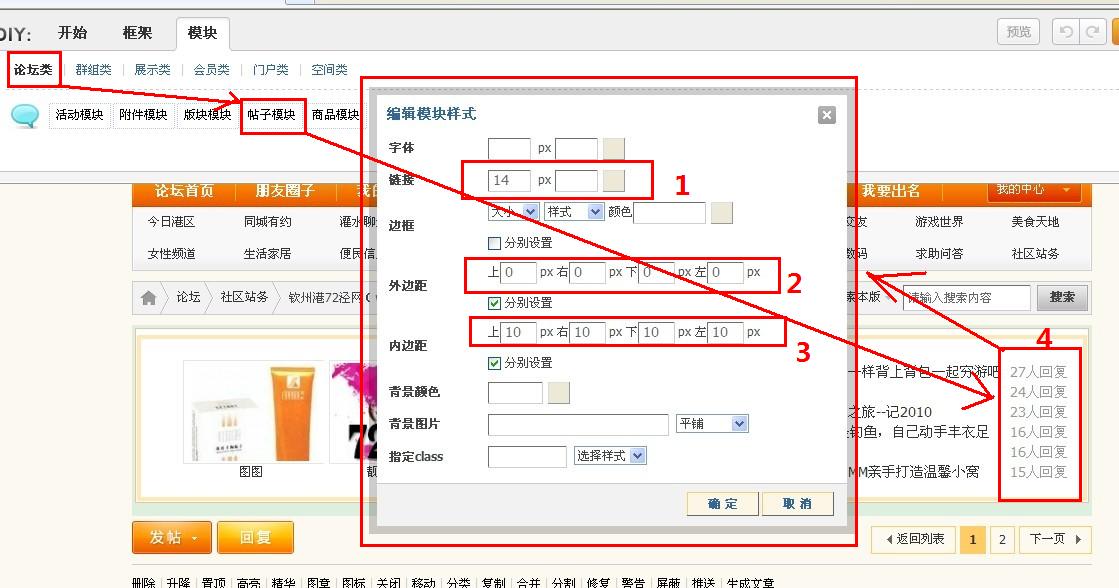Click the speech bubble forum icon
The height and width of the screenshot is (588, 1119).
25,116
